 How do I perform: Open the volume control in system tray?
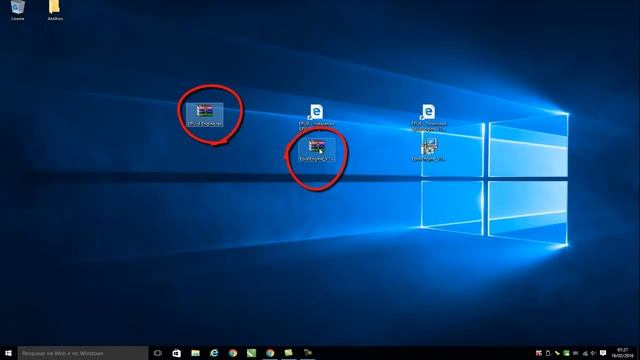593,353
